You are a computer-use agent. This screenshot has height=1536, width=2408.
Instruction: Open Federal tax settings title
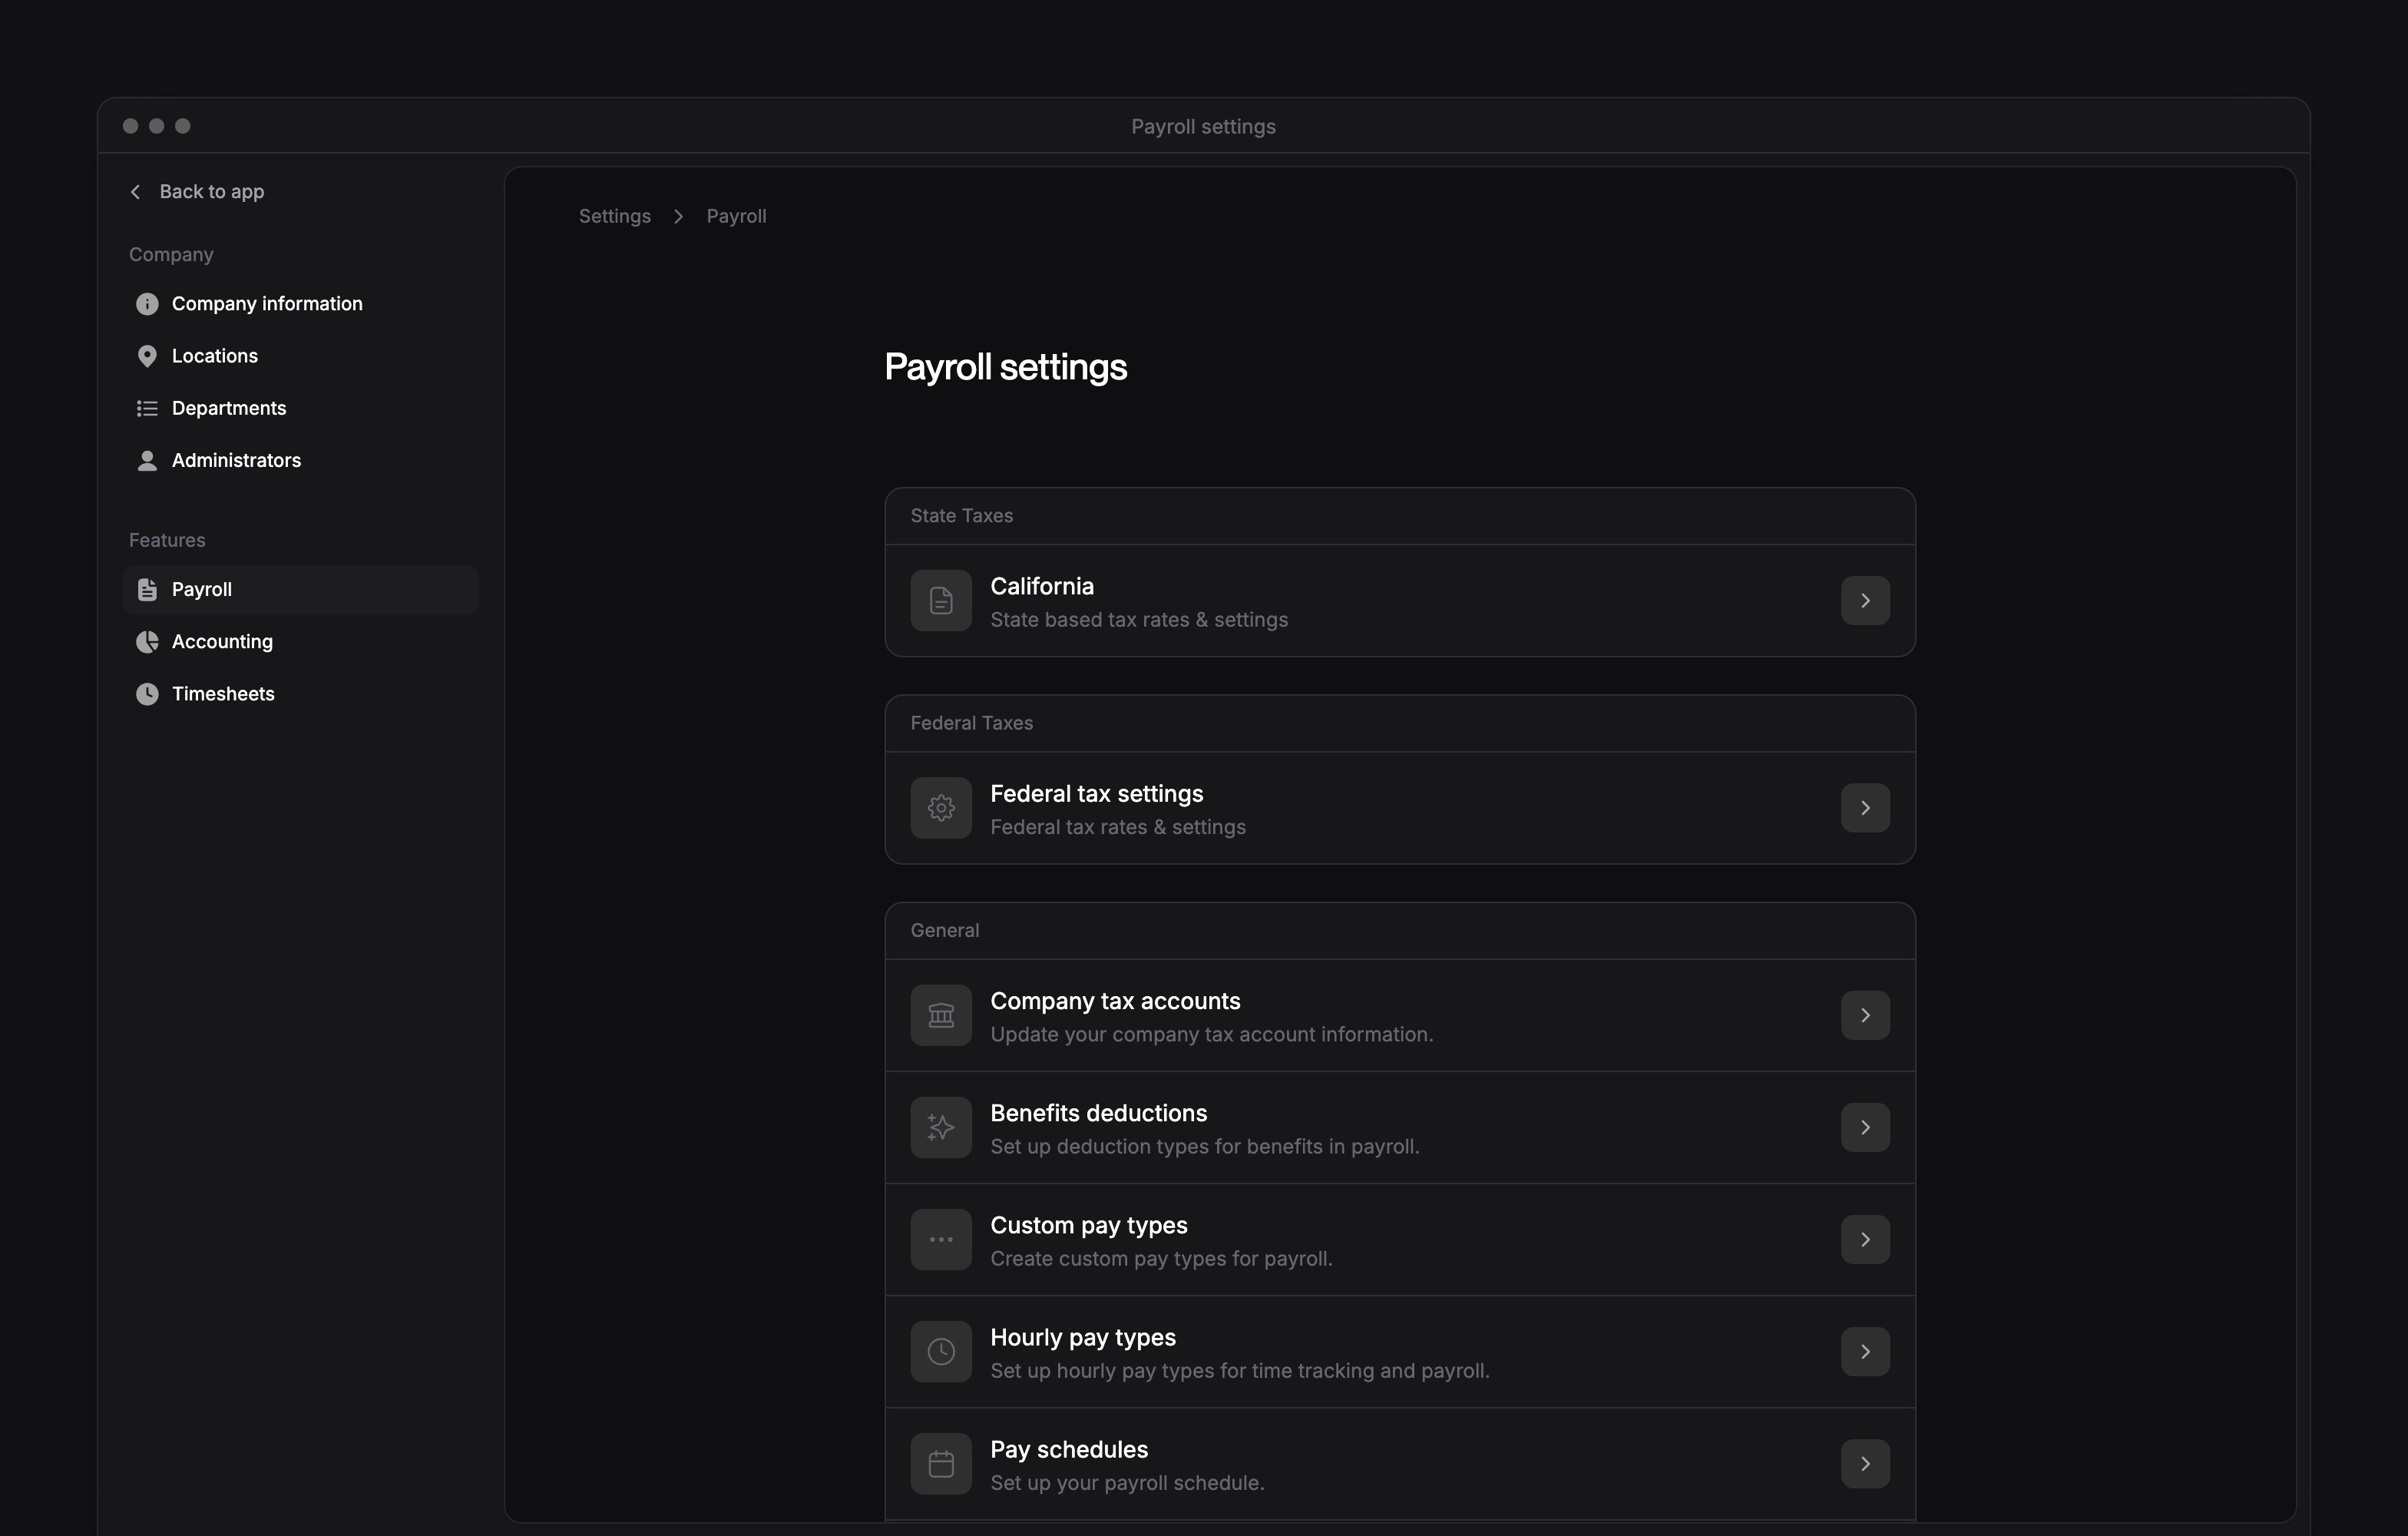coord(1097,794)
